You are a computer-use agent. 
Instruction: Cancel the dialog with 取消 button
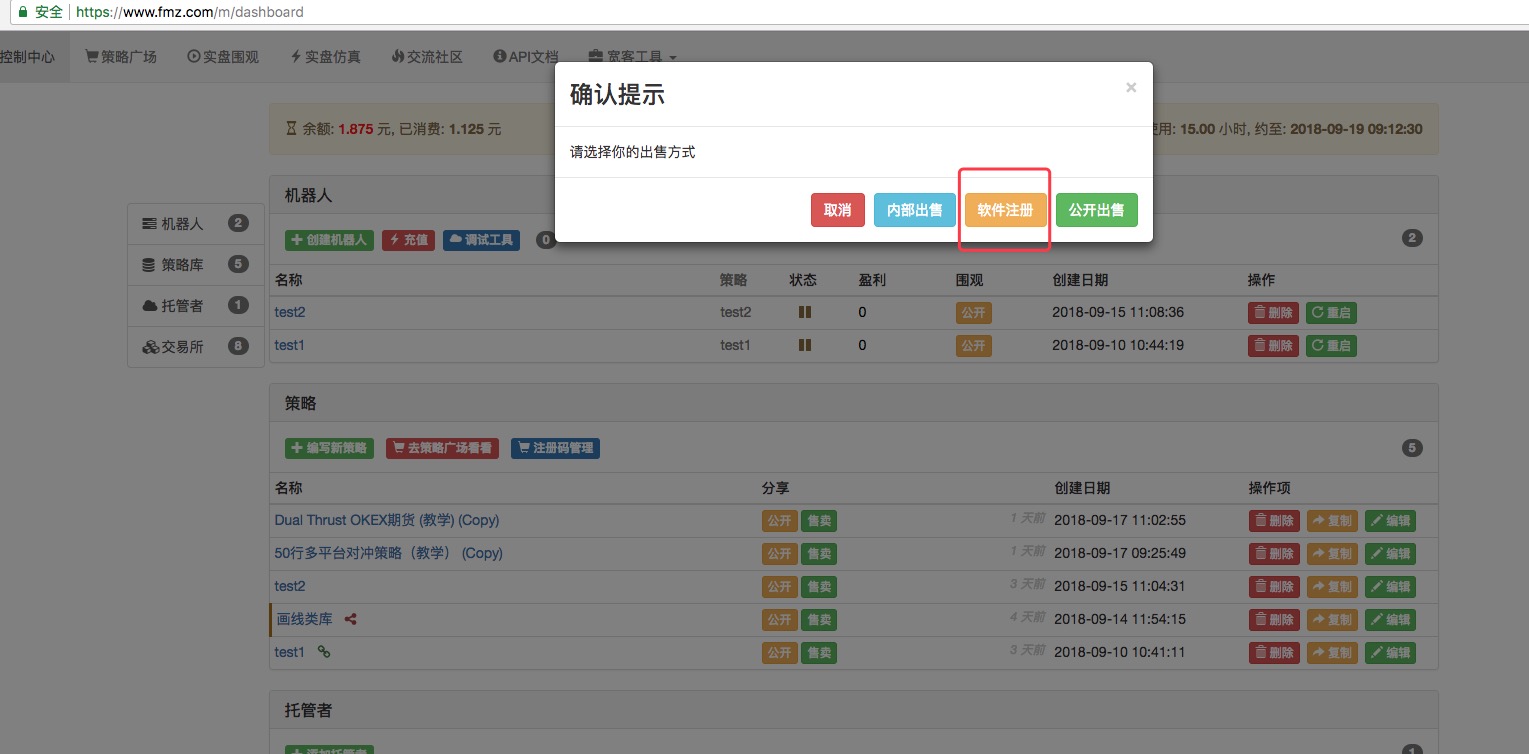837,210
